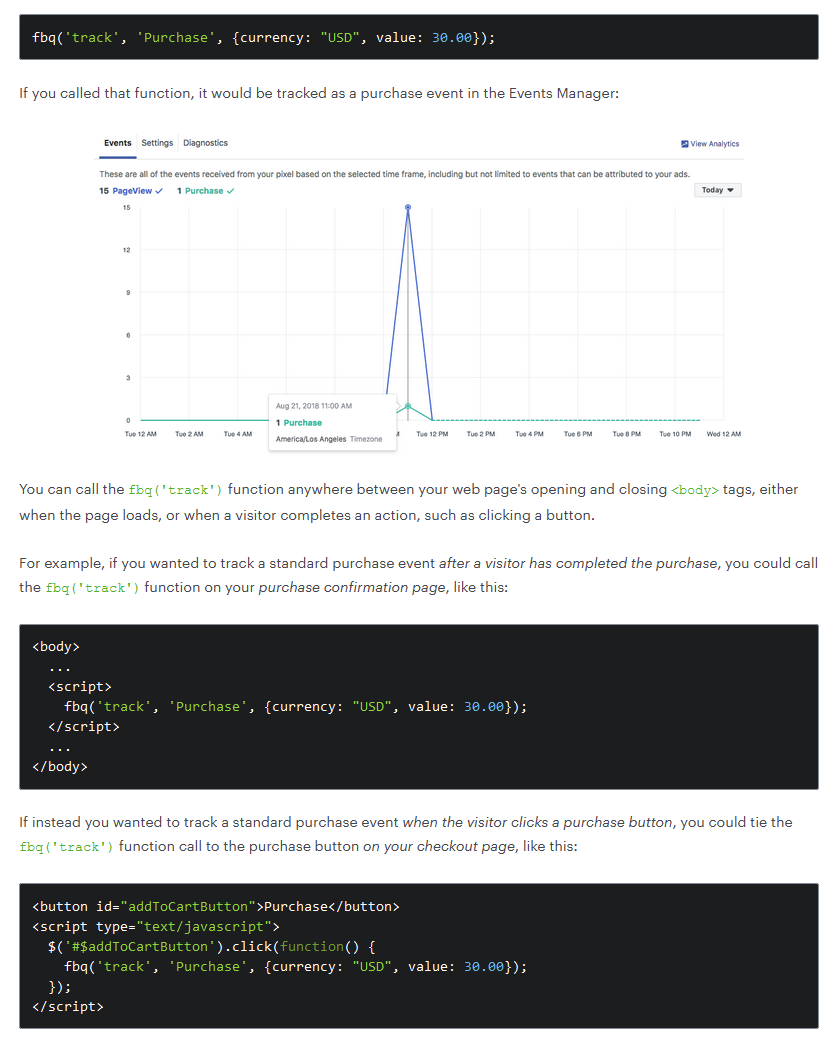Click the opening <script> line in body example
Screen dimensions: 836x1045
[80, 687]
